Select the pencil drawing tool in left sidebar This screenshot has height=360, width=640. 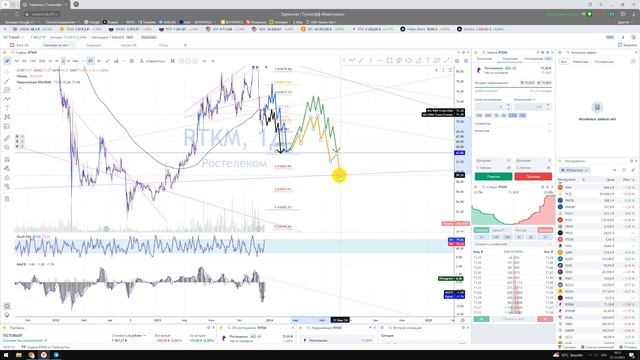click(7, 61)
